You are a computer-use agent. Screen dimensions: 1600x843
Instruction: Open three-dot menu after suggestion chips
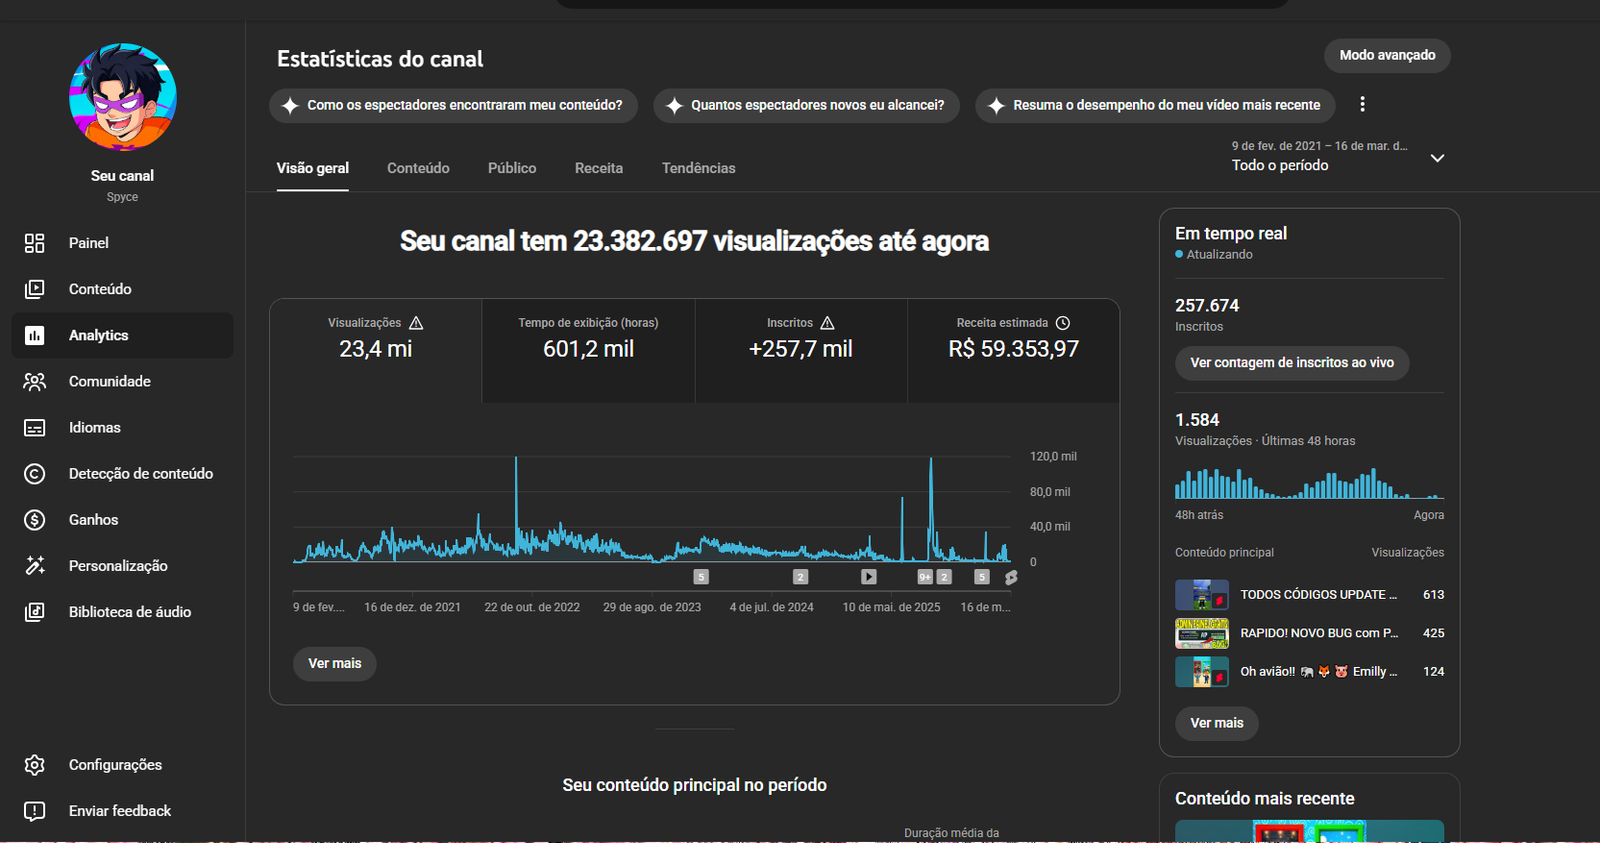click(1362, 105)
